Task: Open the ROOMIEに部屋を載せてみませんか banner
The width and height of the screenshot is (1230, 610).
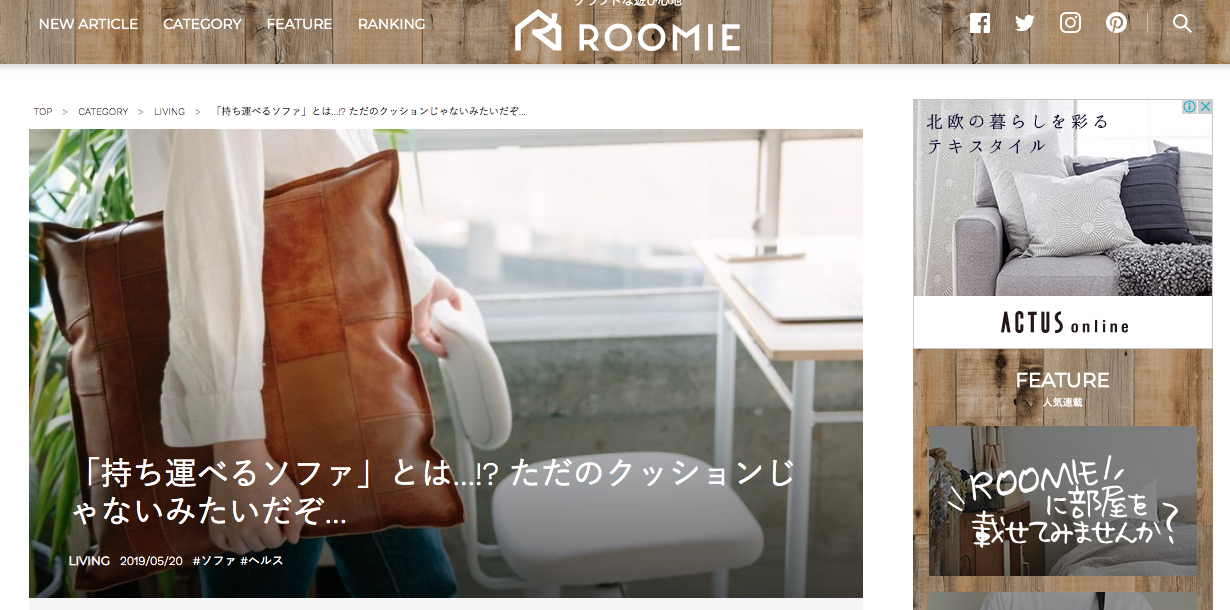Action: [1063, 501]
